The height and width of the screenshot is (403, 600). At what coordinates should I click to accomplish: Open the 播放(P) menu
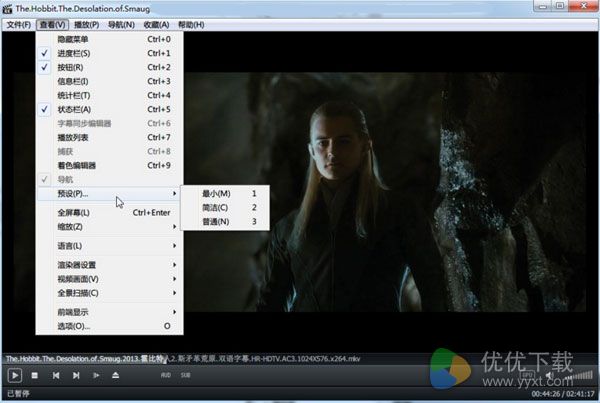[x=86, y=25]
